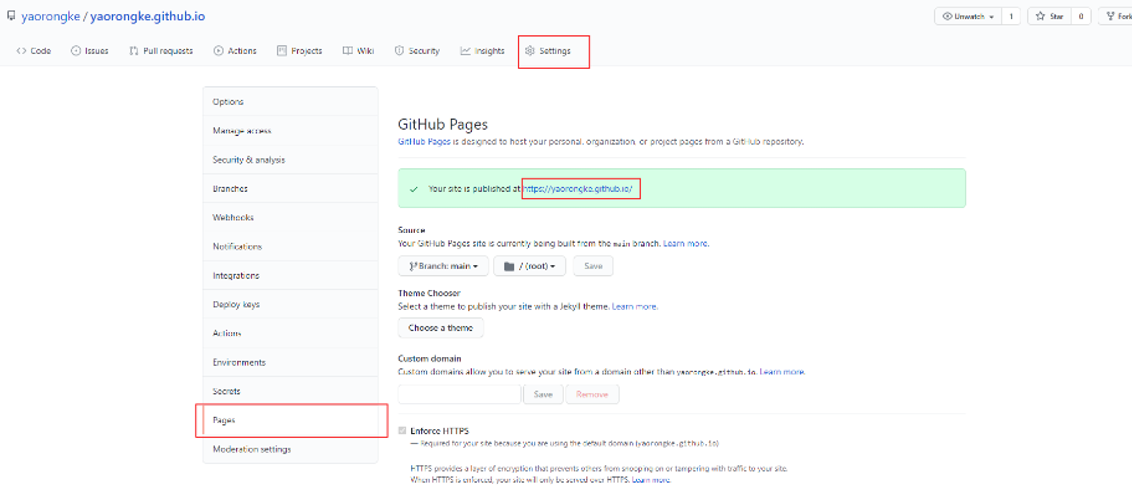Click the green published checkmark icon
This screenshot has height=497, width=1132.
[x=414, y=189]
